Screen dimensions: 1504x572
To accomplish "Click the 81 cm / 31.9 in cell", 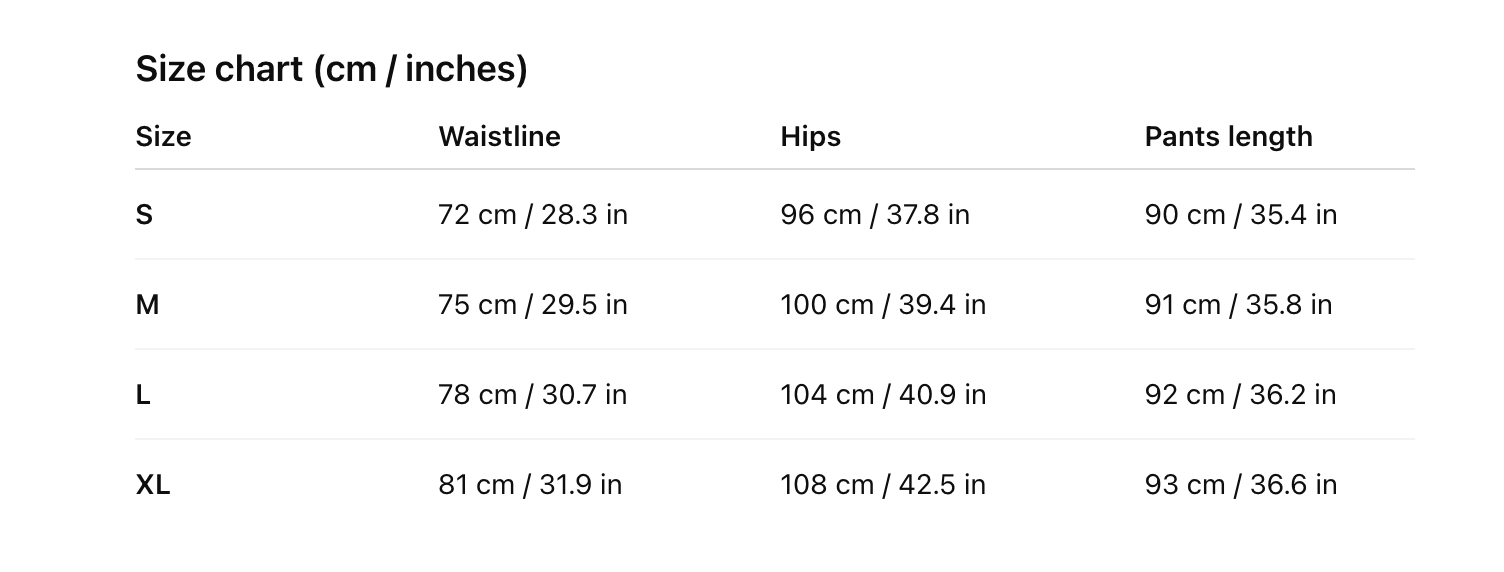I will [x=530, y=485].
